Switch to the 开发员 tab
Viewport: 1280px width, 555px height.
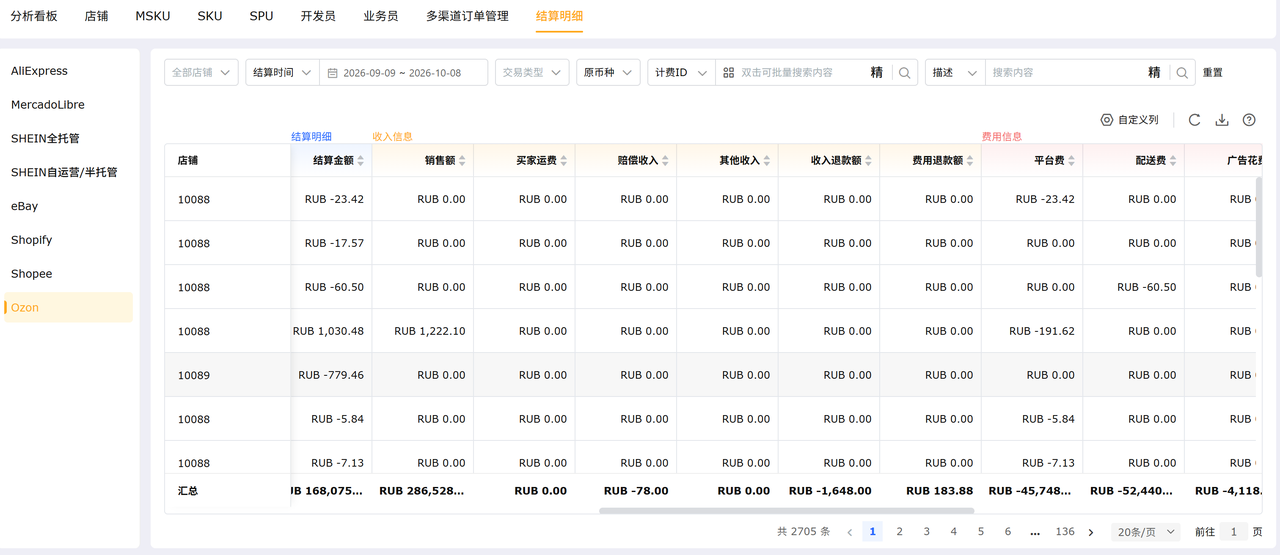(318, 16)
